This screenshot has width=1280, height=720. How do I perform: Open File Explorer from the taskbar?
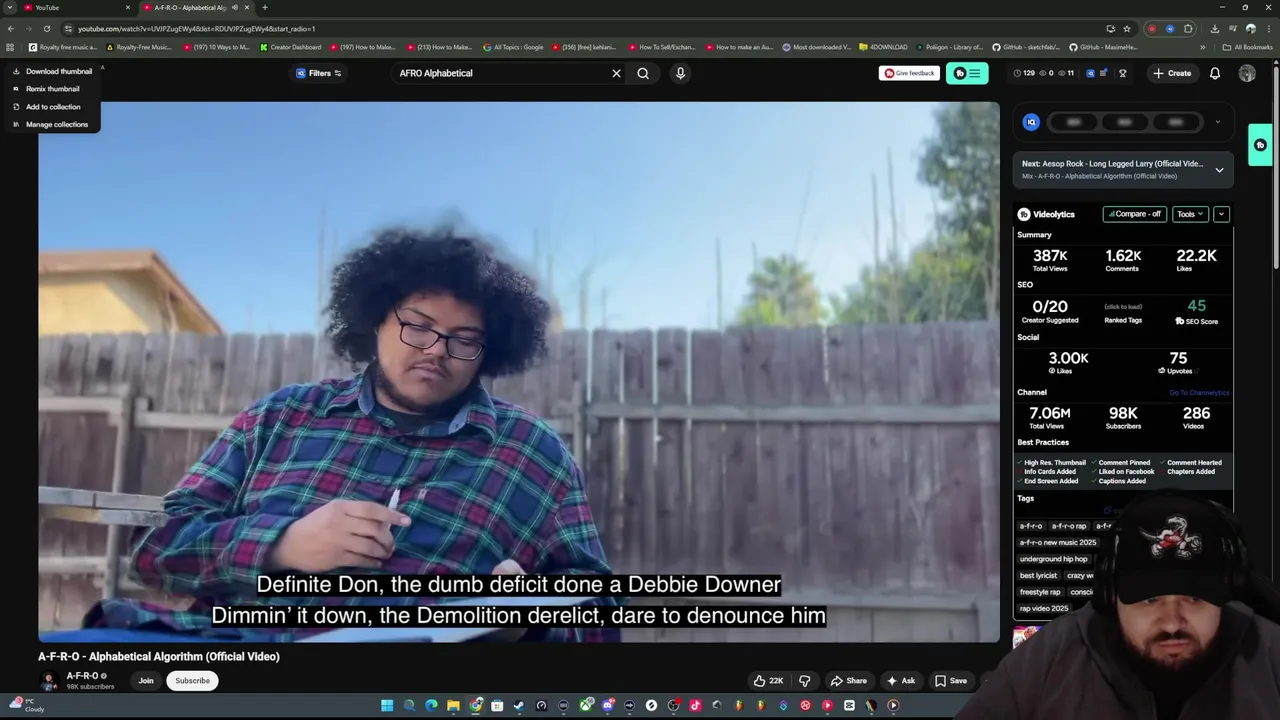(453, 705)
